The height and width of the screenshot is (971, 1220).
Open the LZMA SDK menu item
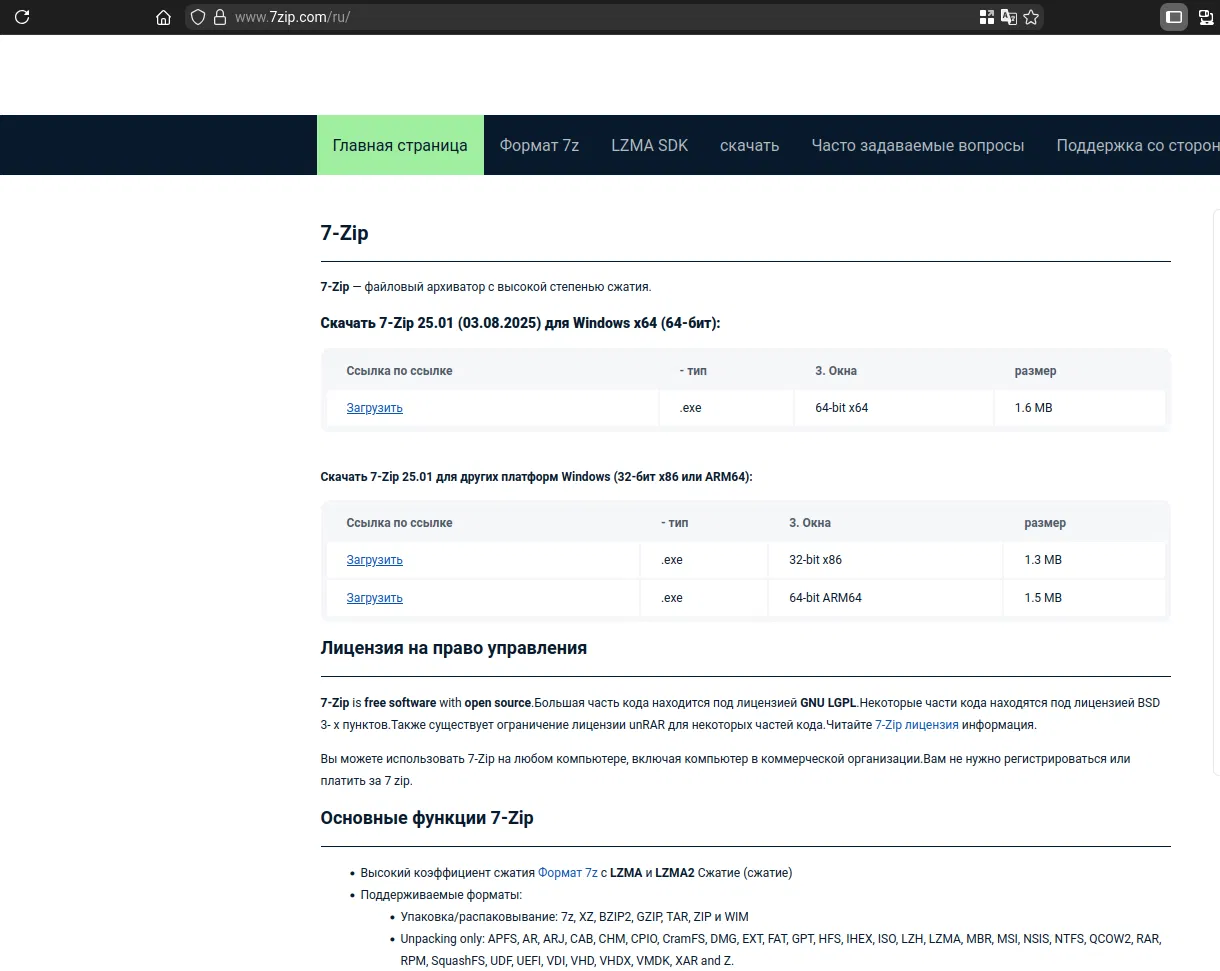click(650, 145)
